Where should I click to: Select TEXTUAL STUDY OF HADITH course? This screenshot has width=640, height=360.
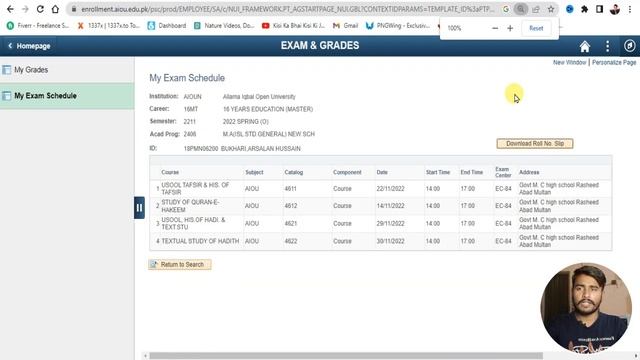point(200,241)
